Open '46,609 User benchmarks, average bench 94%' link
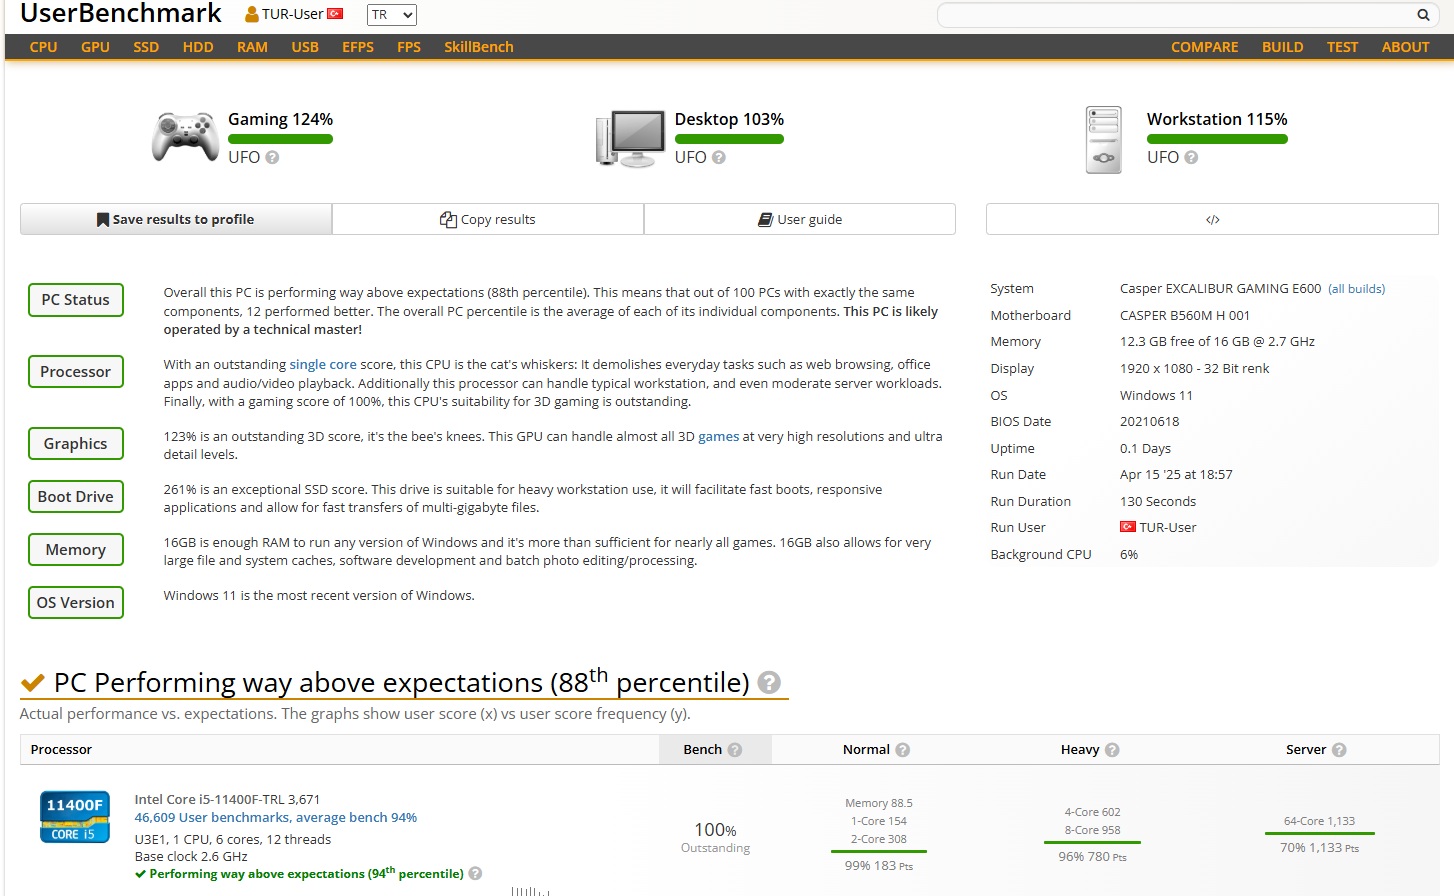 pyautogui.click(x=276, y=817)
